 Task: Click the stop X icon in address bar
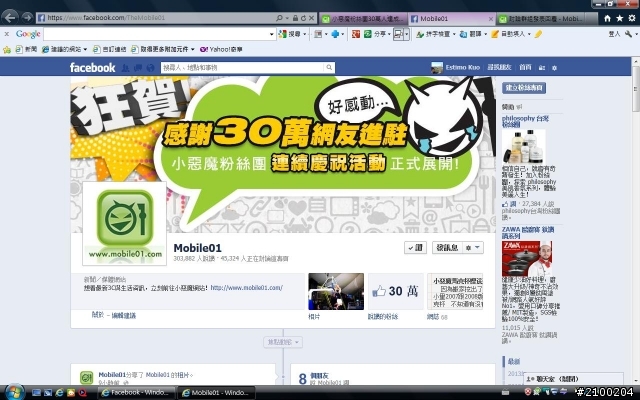tap(311, 18)
